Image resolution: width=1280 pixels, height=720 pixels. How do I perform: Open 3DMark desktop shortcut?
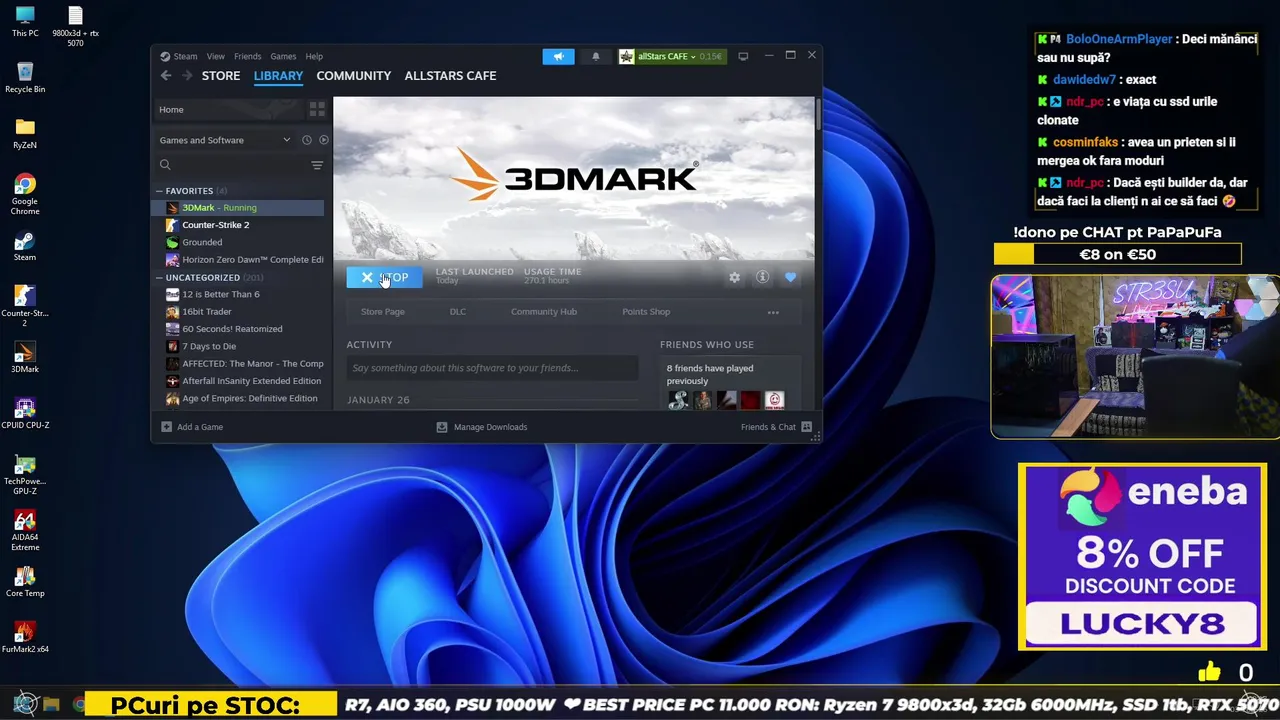(25, 358)
